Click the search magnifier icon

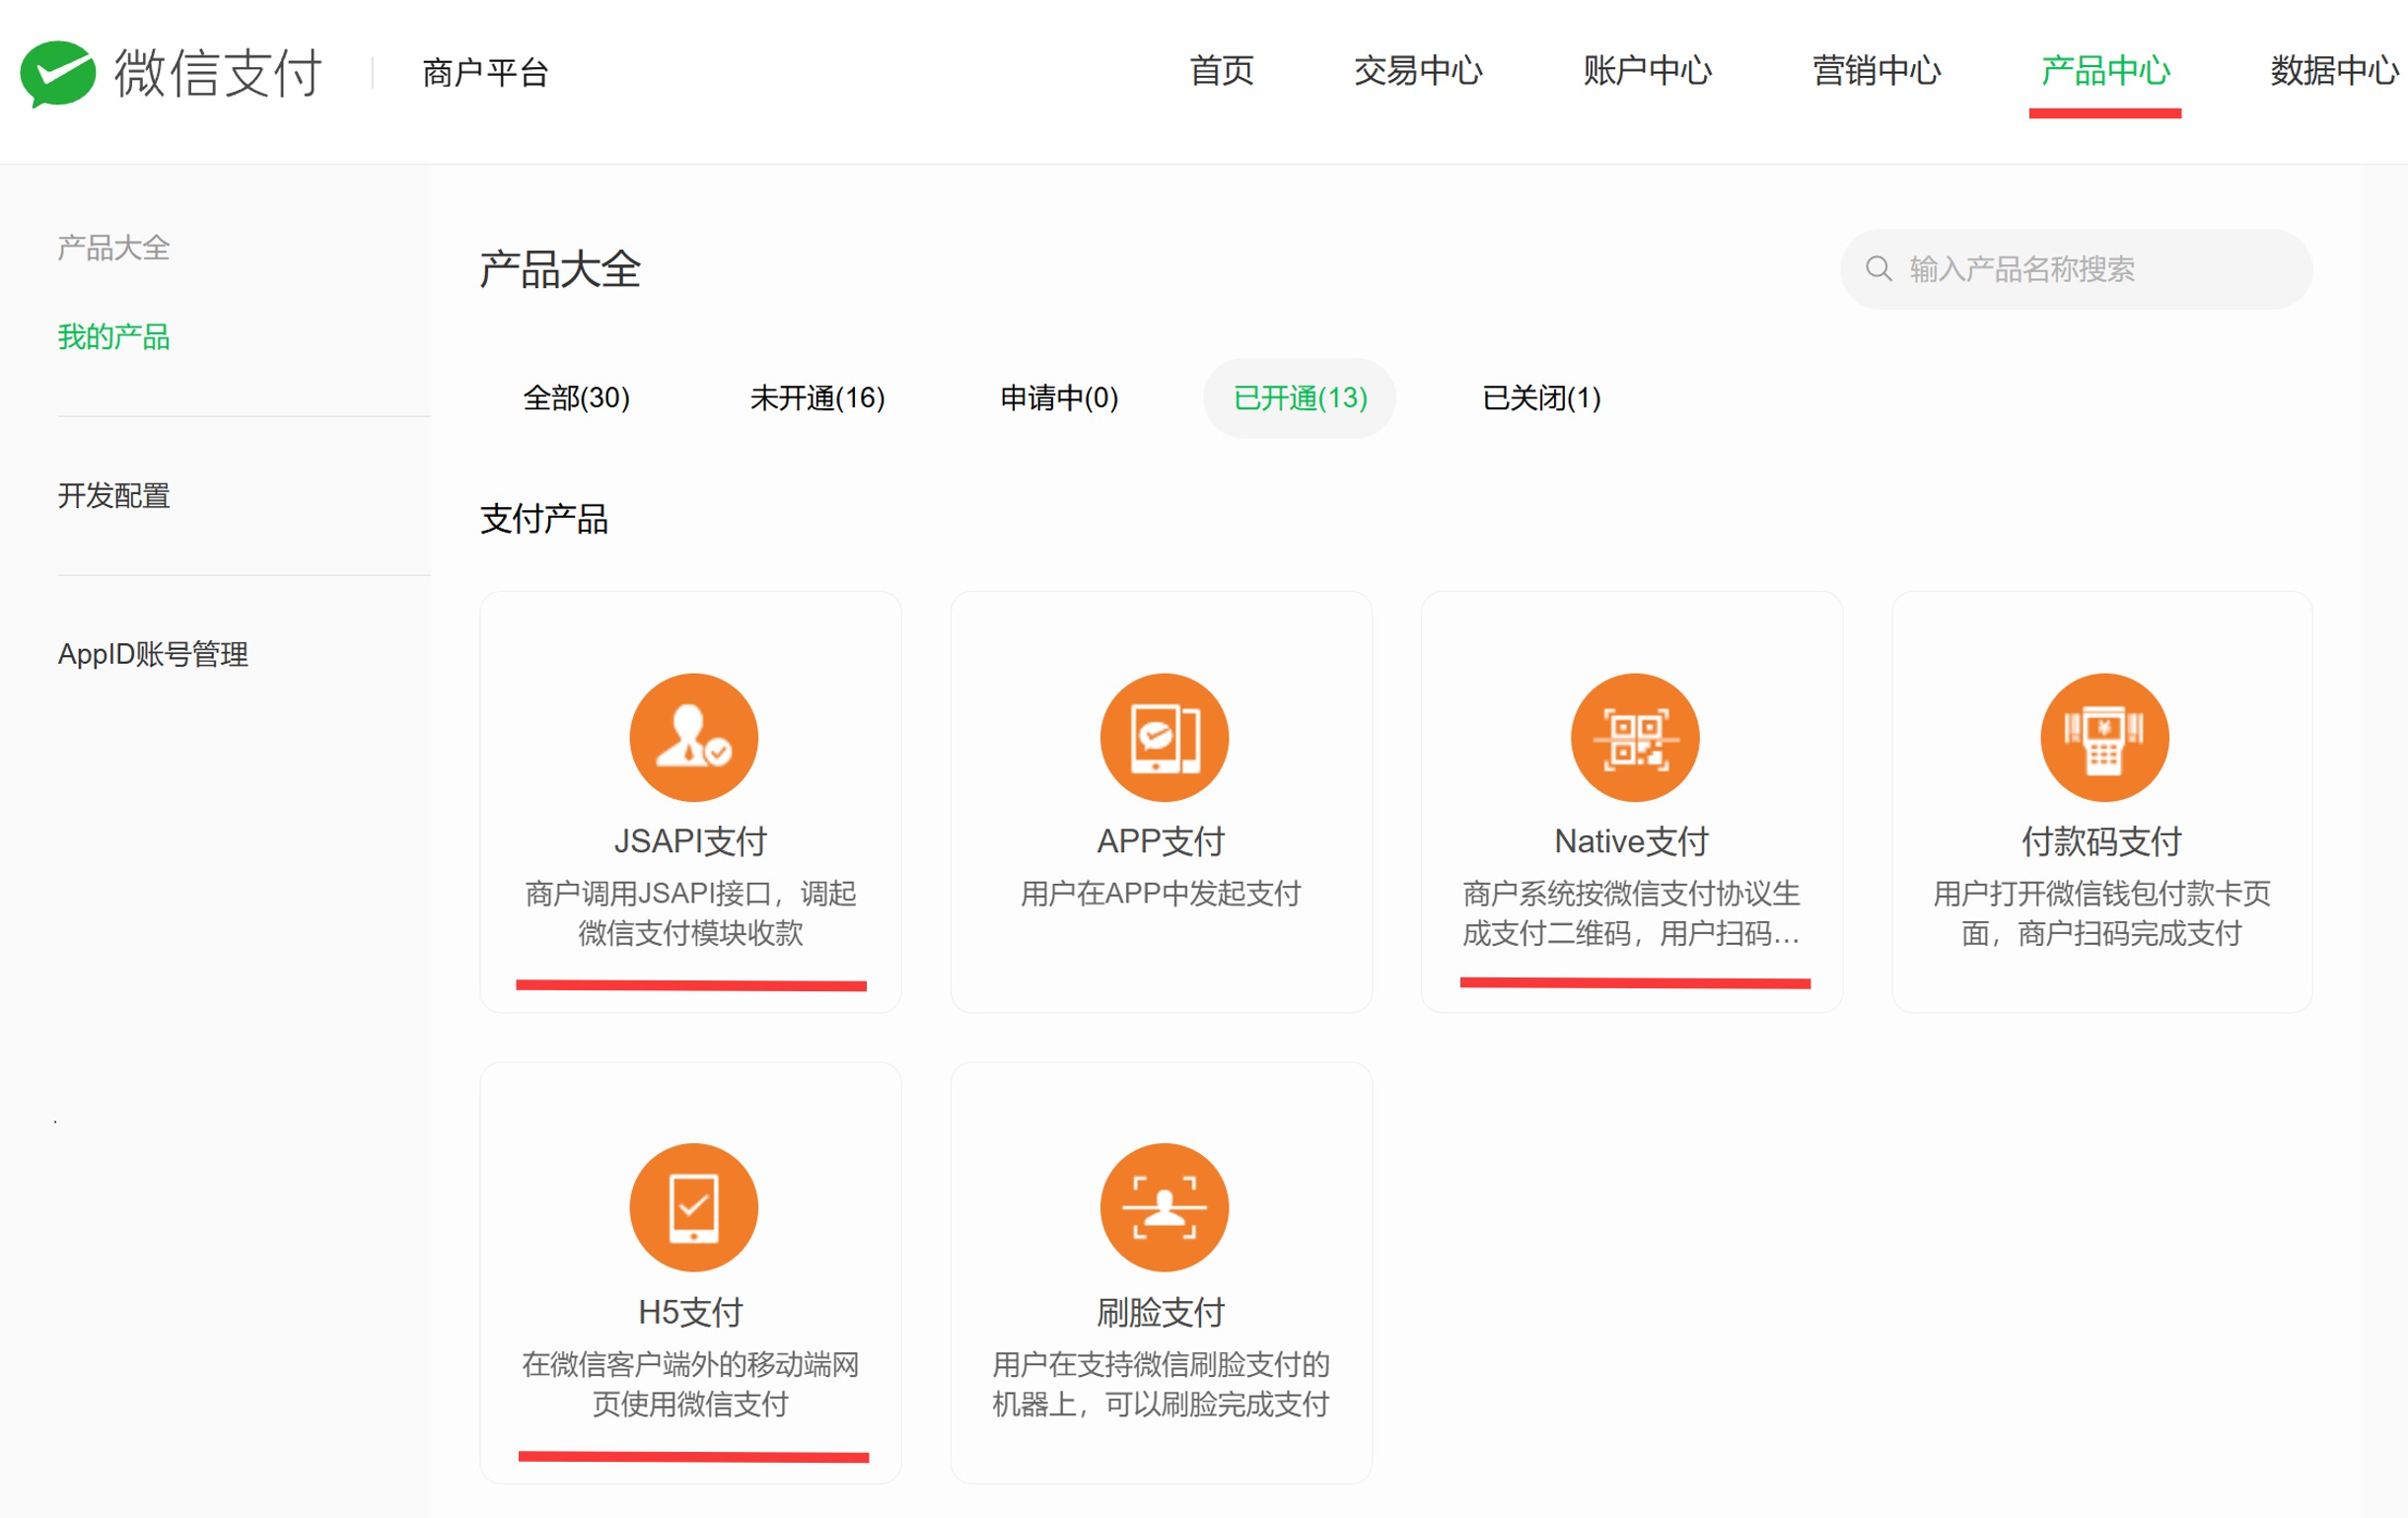coord(1878,269)
